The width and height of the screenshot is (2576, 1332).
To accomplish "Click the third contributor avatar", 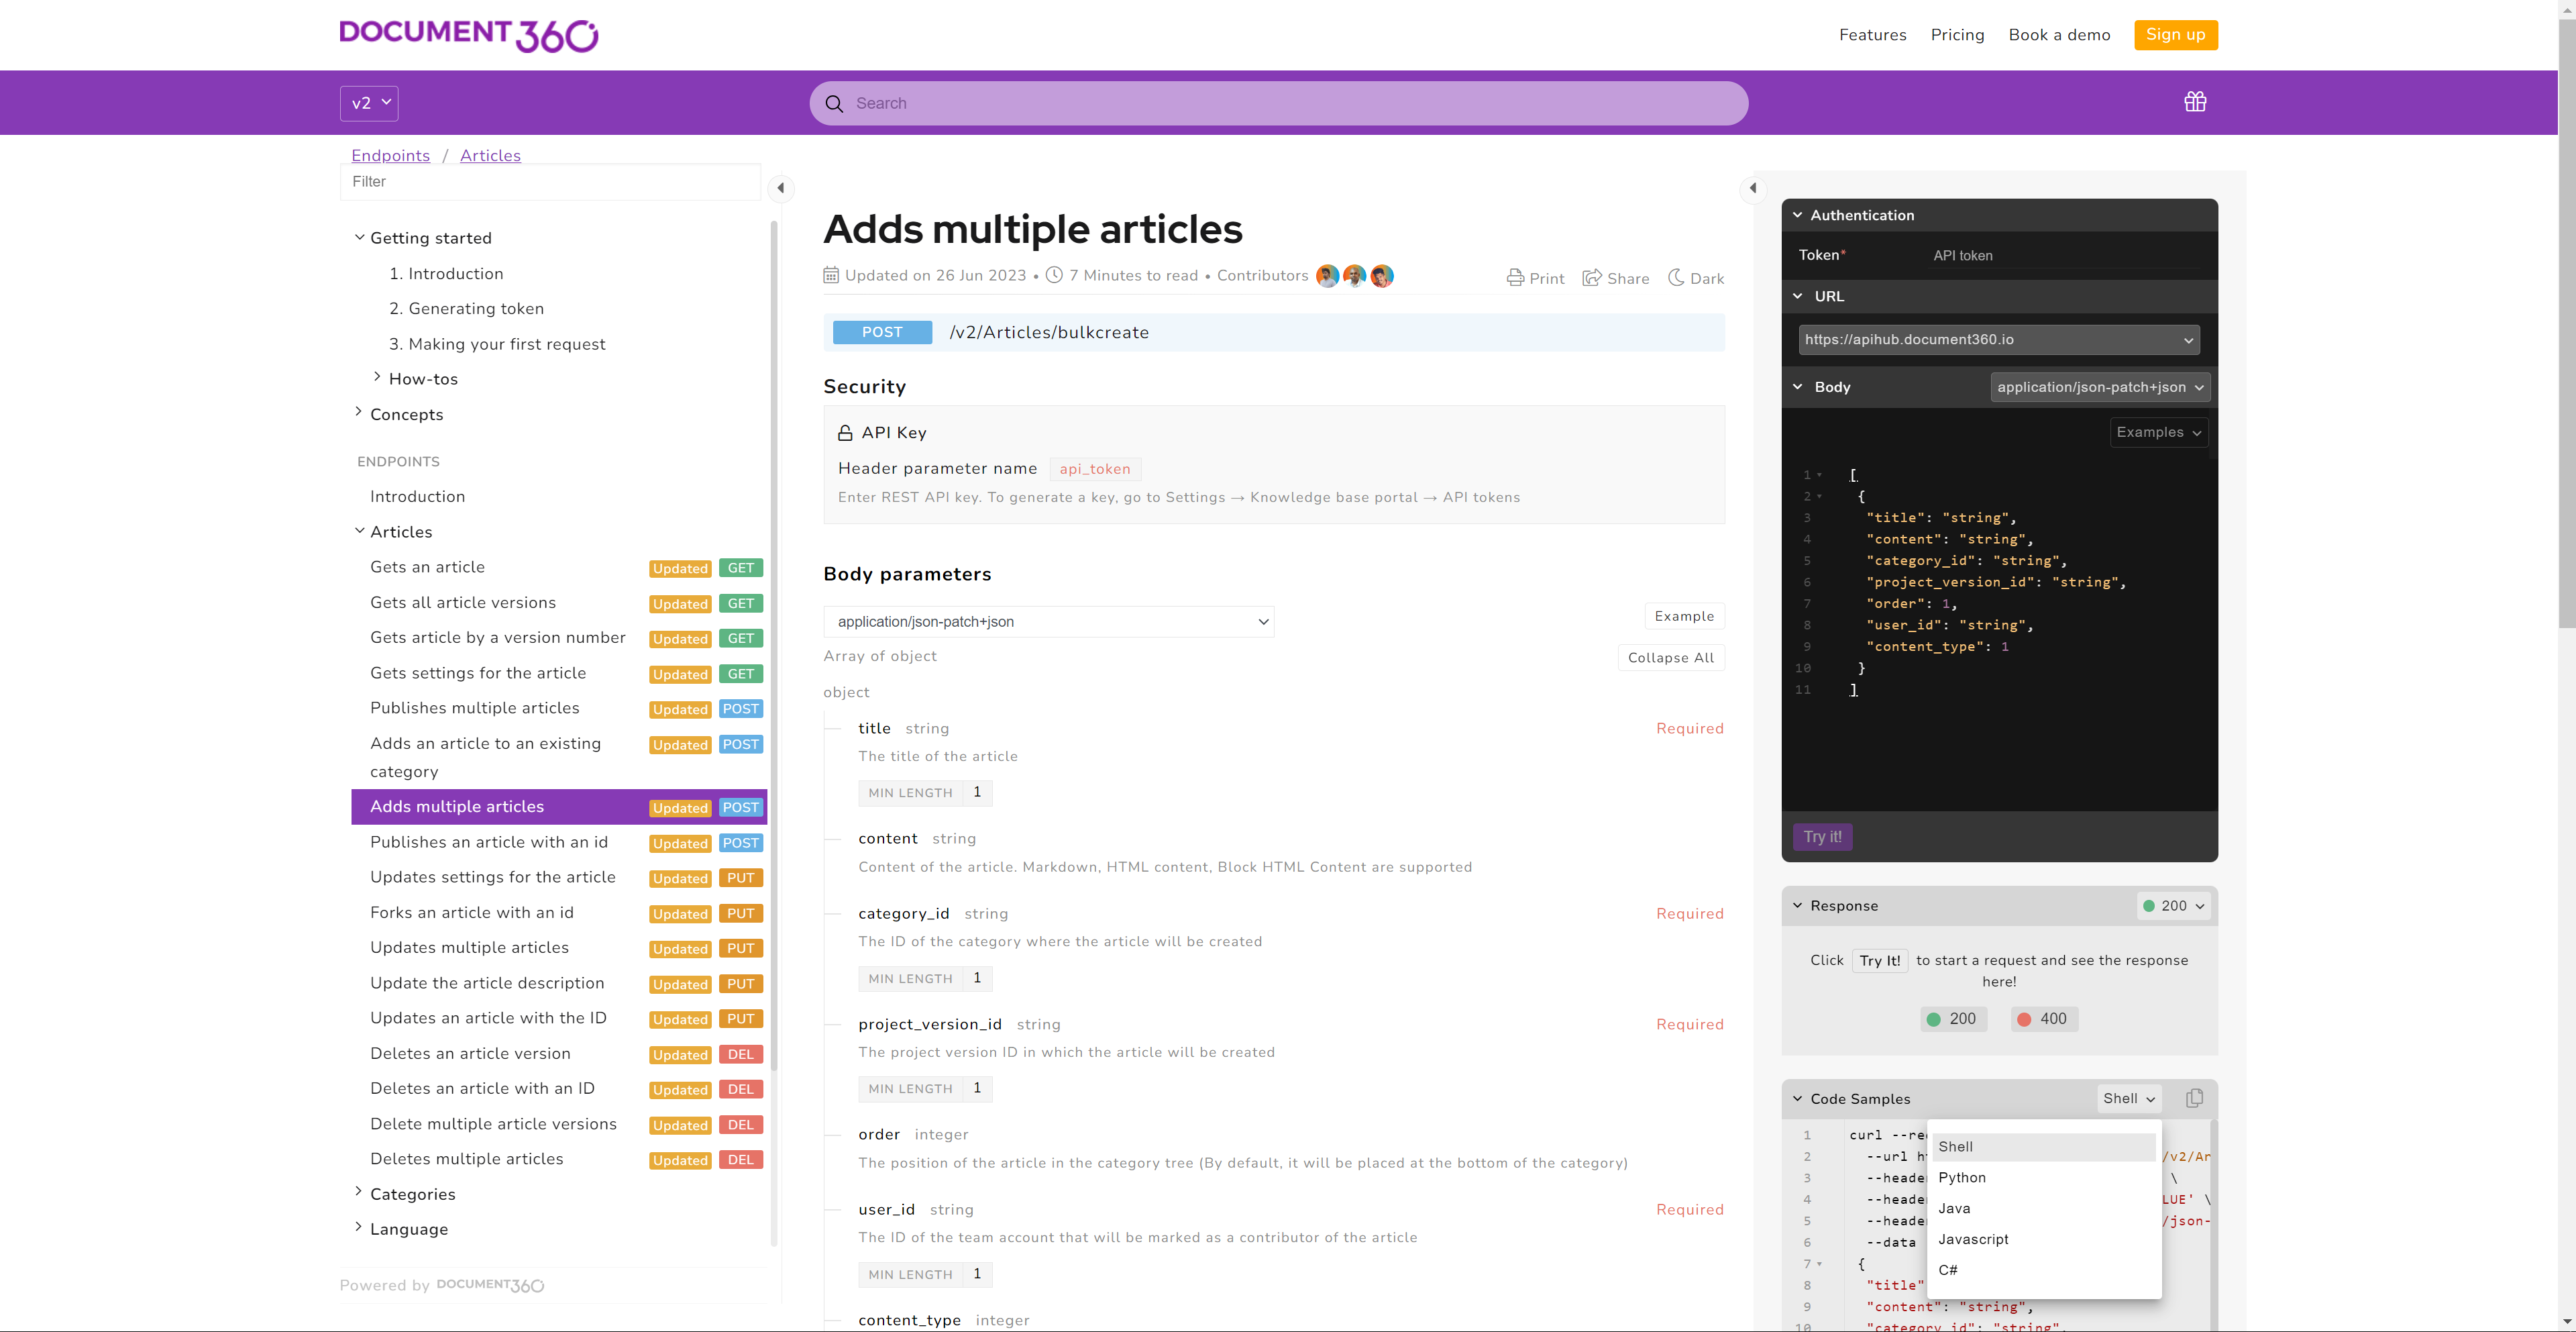I will [x=1382, y=276].
